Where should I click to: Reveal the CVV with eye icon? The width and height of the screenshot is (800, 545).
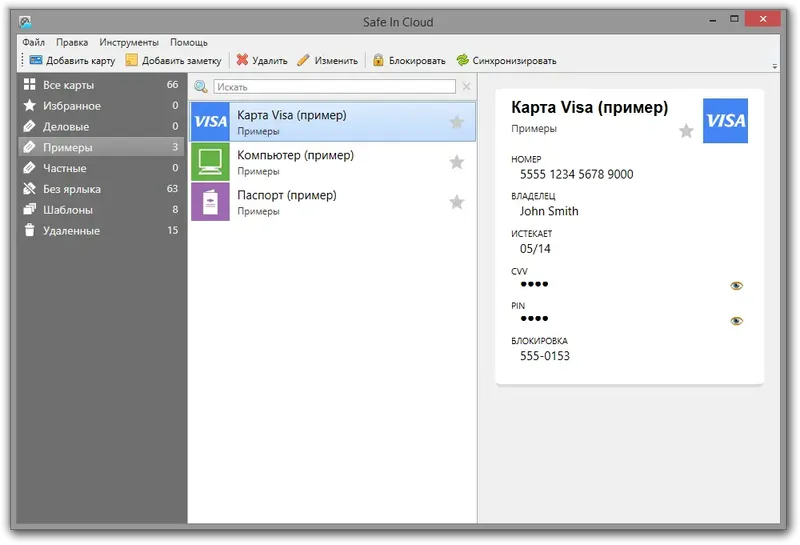tap(736, 286)
